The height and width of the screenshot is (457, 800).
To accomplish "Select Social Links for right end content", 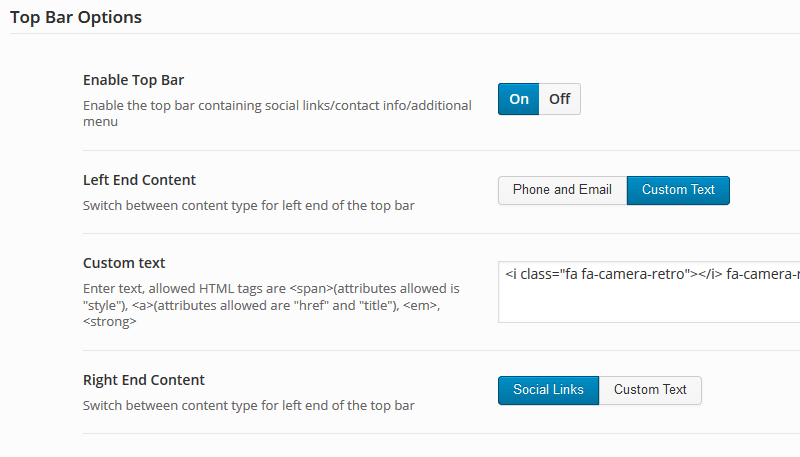I will pyautogui.click(x=548, y=390).
